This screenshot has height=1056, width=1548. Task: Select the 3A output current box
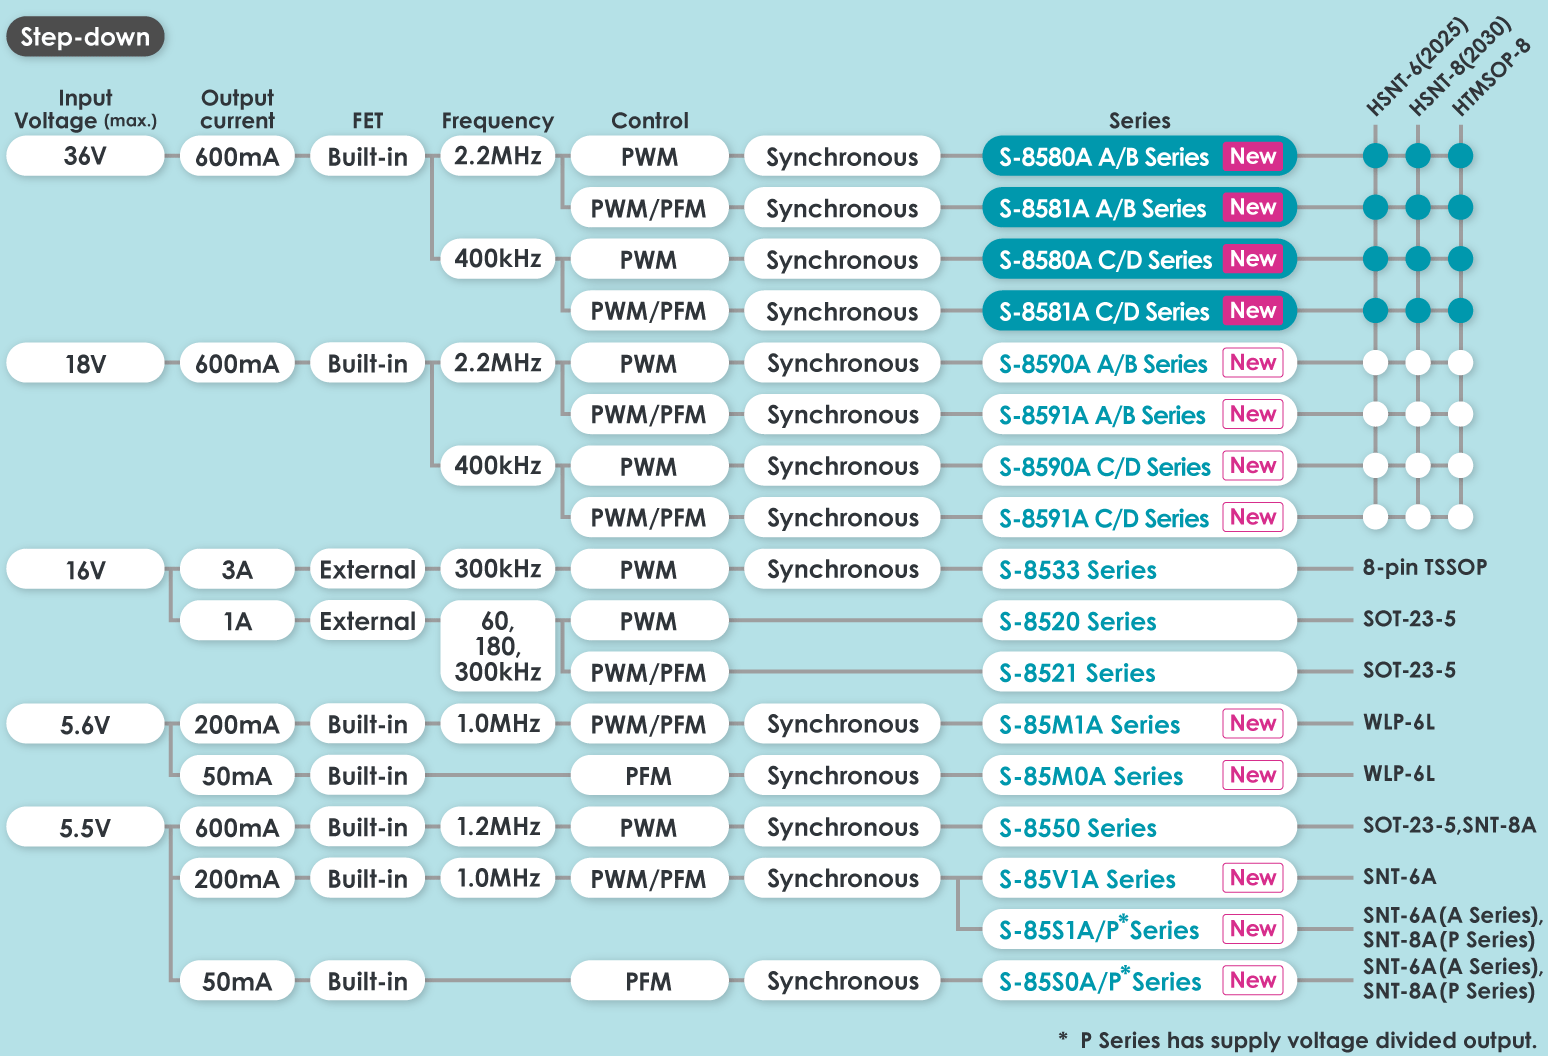click(237, 570)
